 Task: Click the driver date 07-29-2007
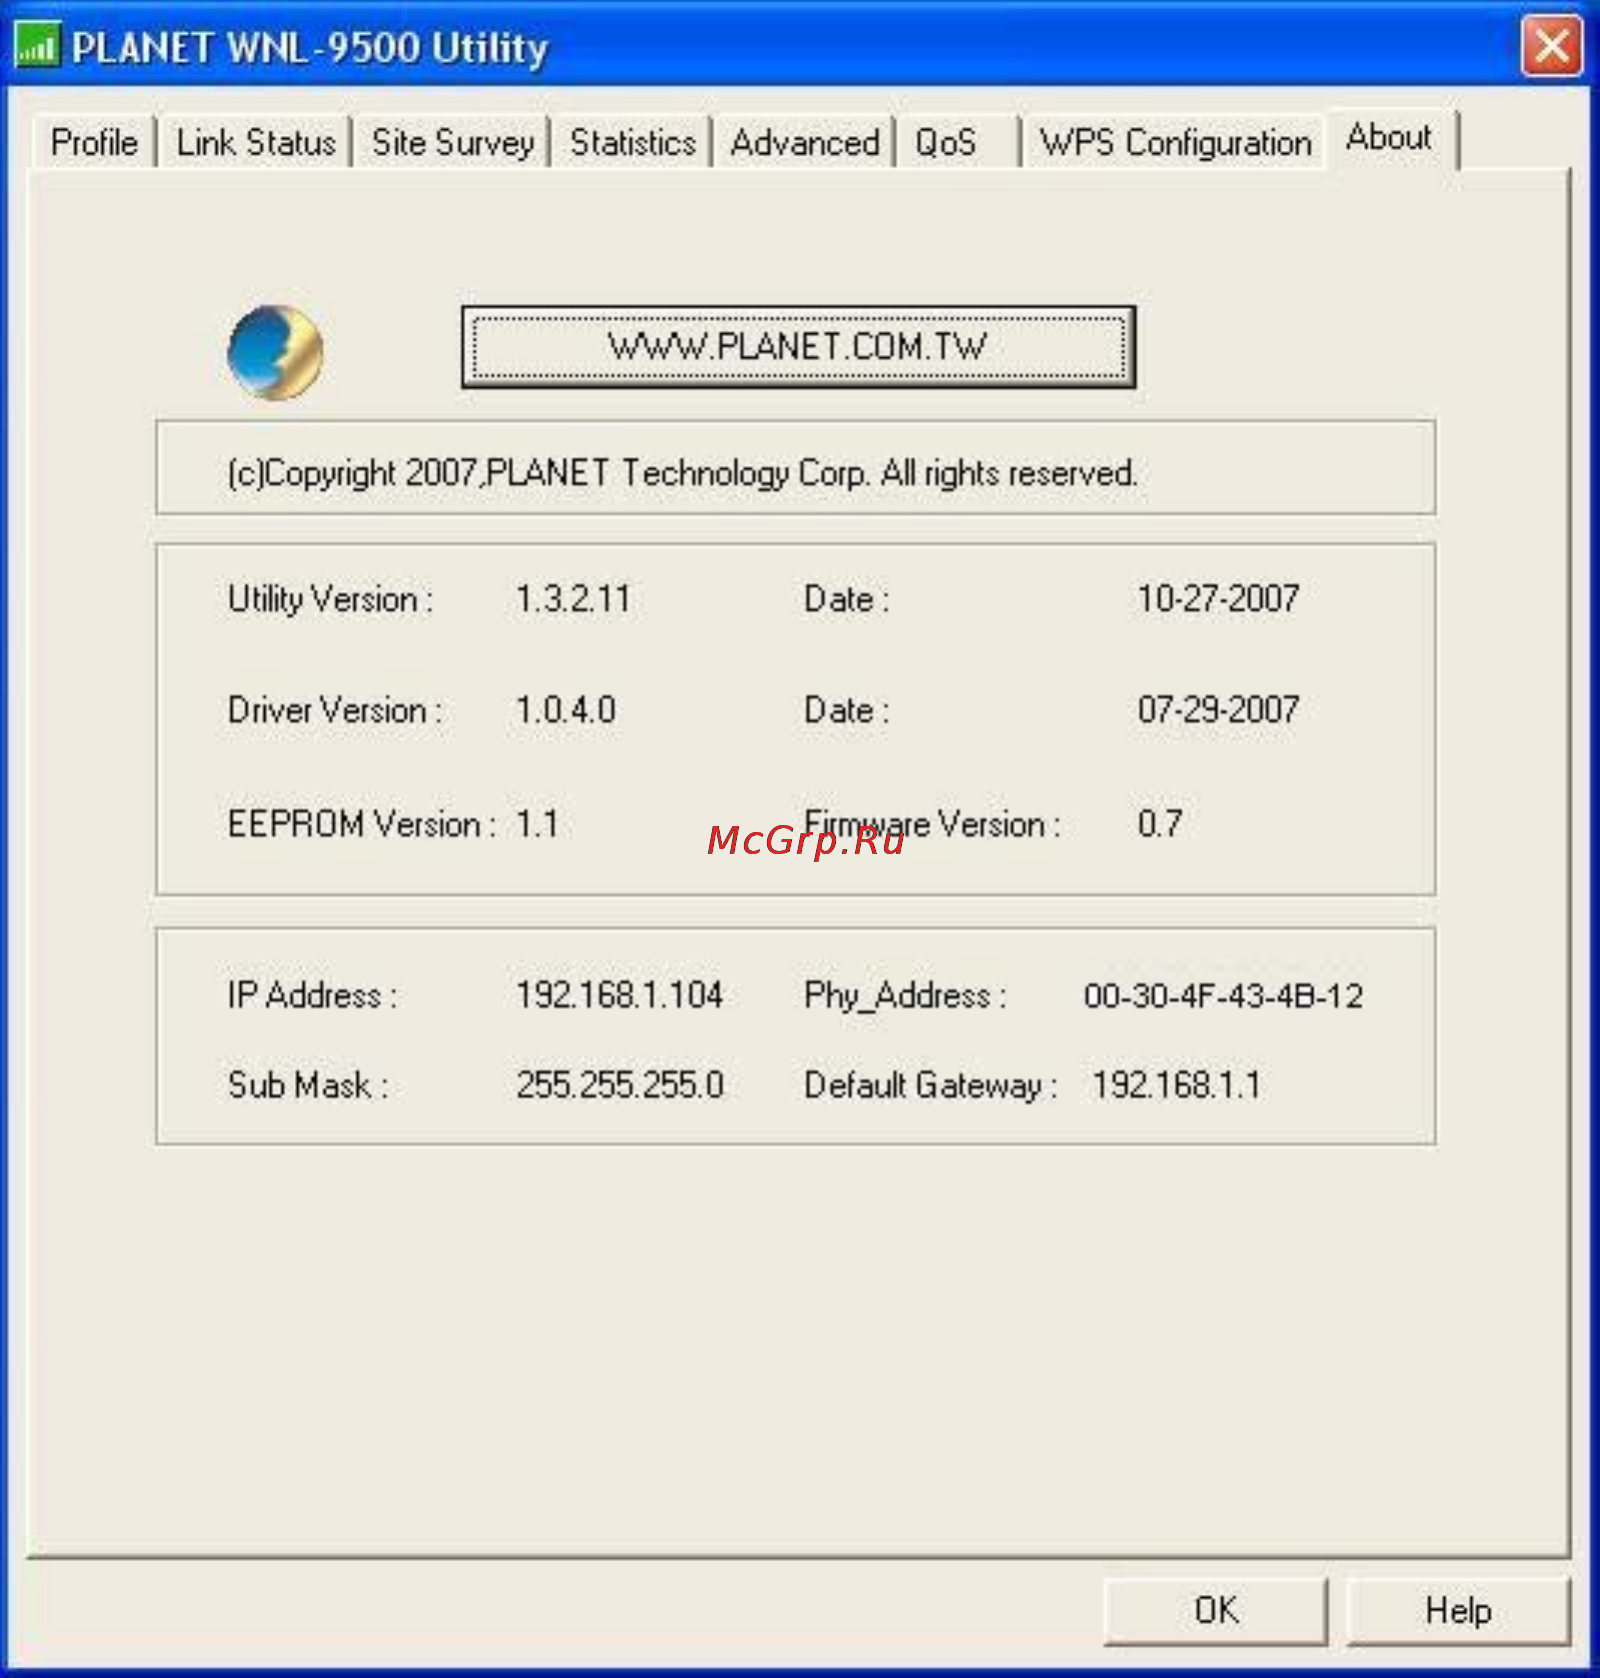point(1218,709)
